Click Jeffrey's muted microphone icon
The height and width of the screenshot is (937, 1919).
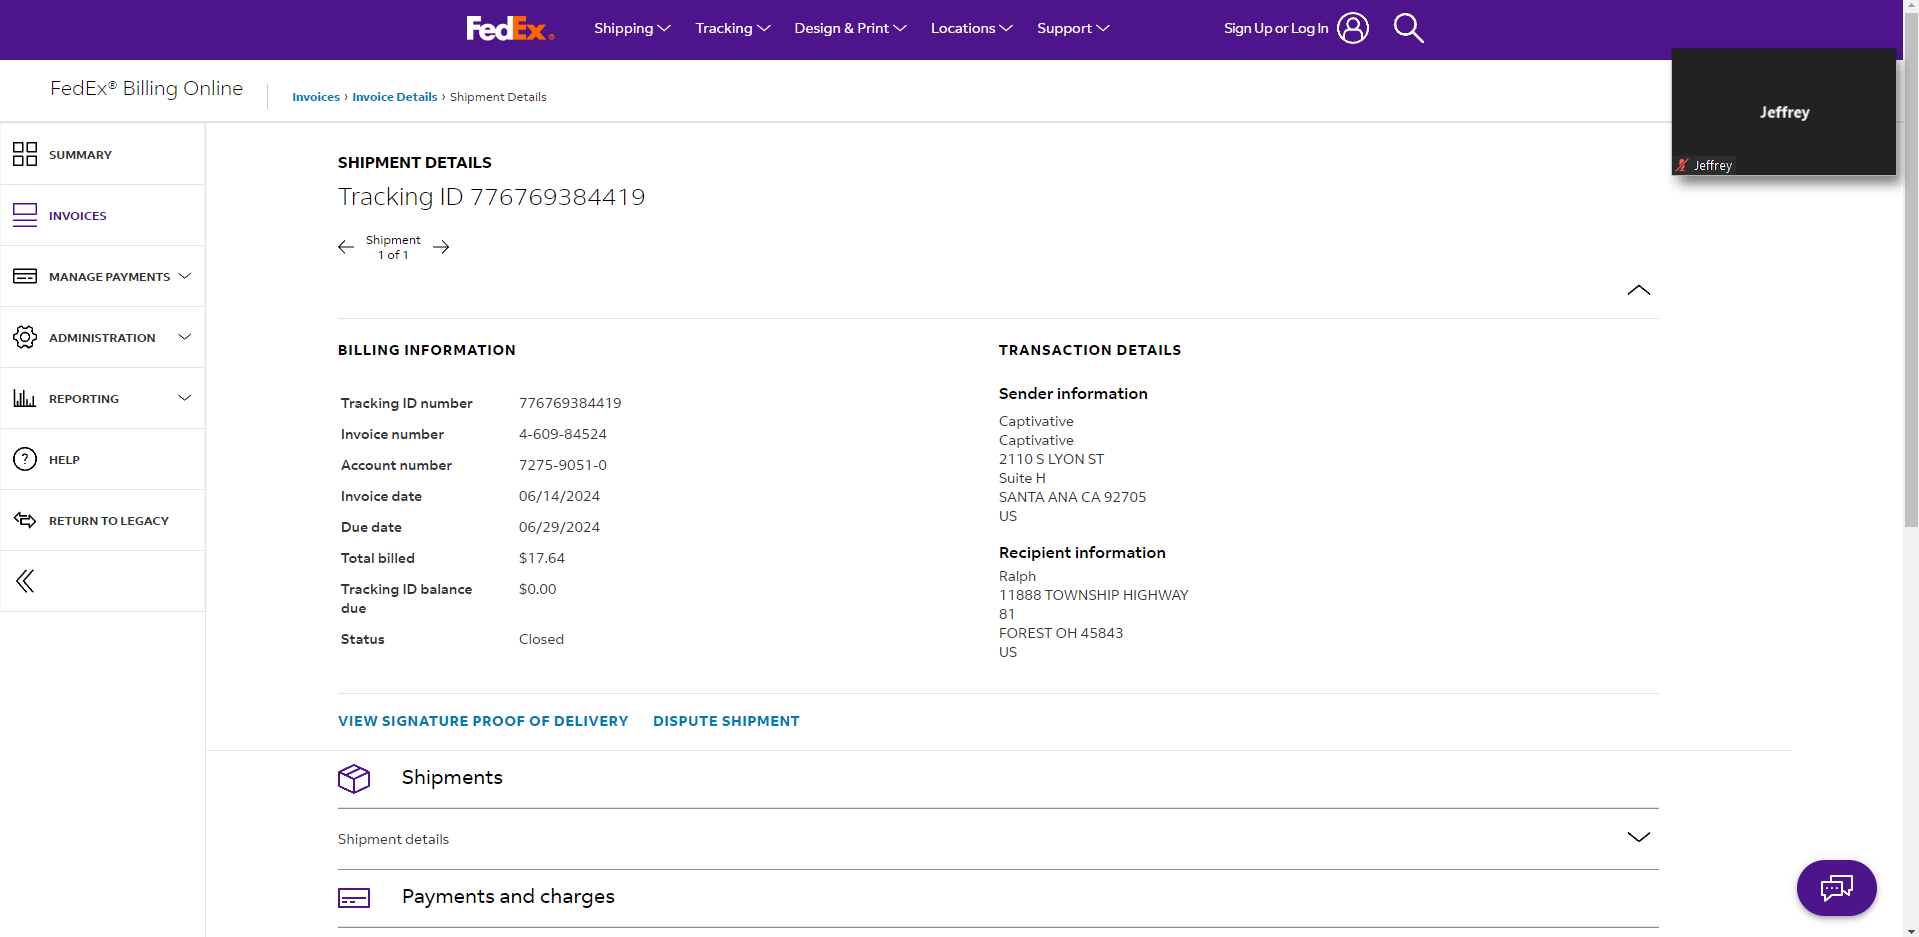[x=1682, y=165]
